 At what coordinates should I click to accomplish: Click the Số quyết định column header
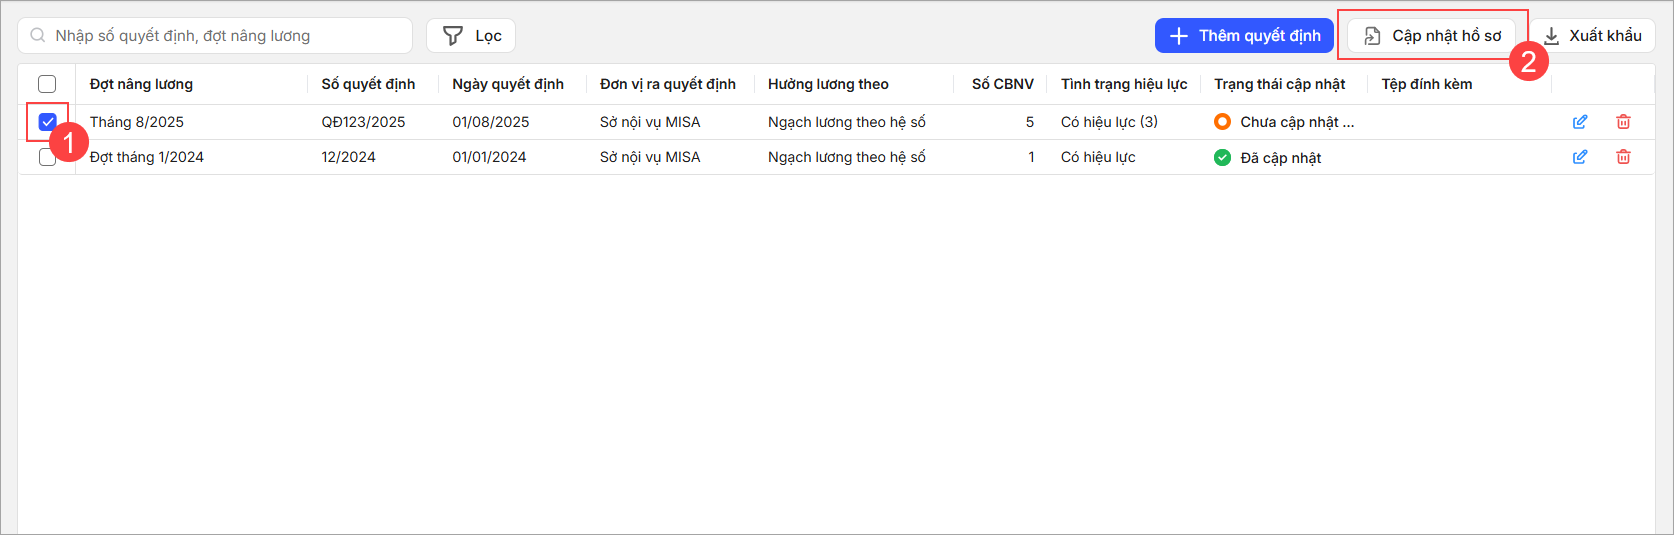click(368, 84)
